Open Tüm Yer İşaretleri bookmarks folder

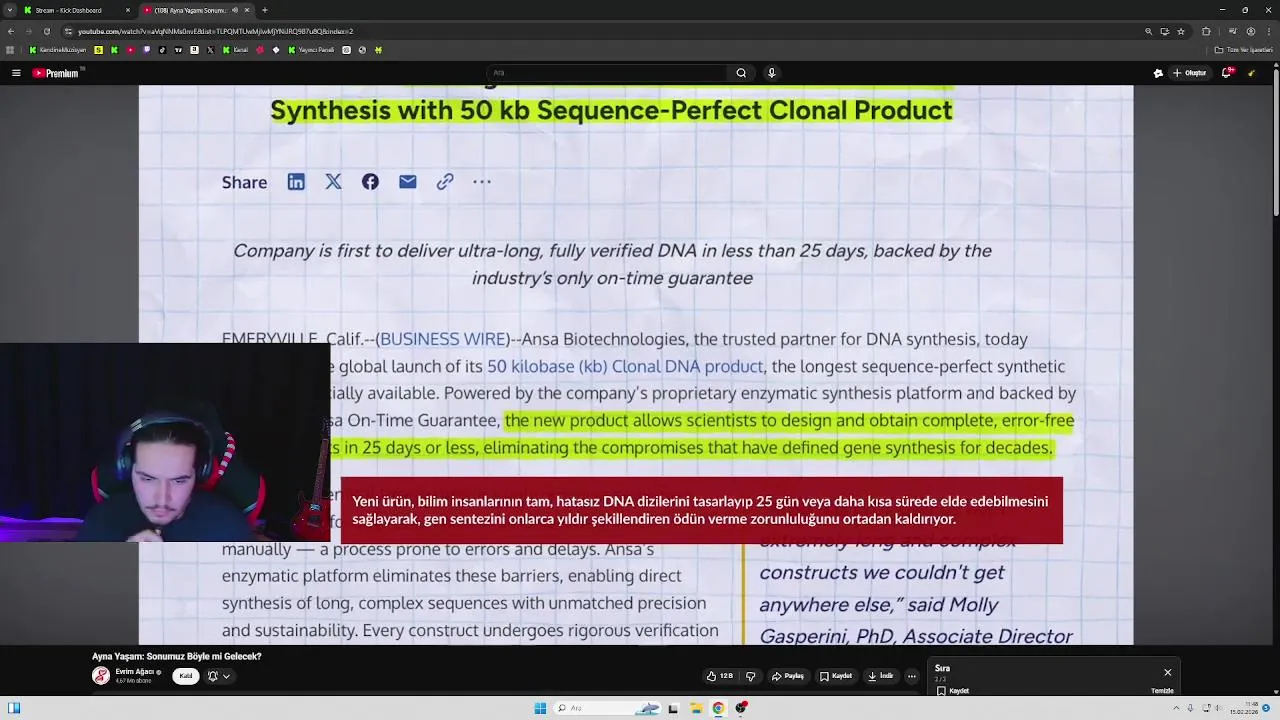1243,50
